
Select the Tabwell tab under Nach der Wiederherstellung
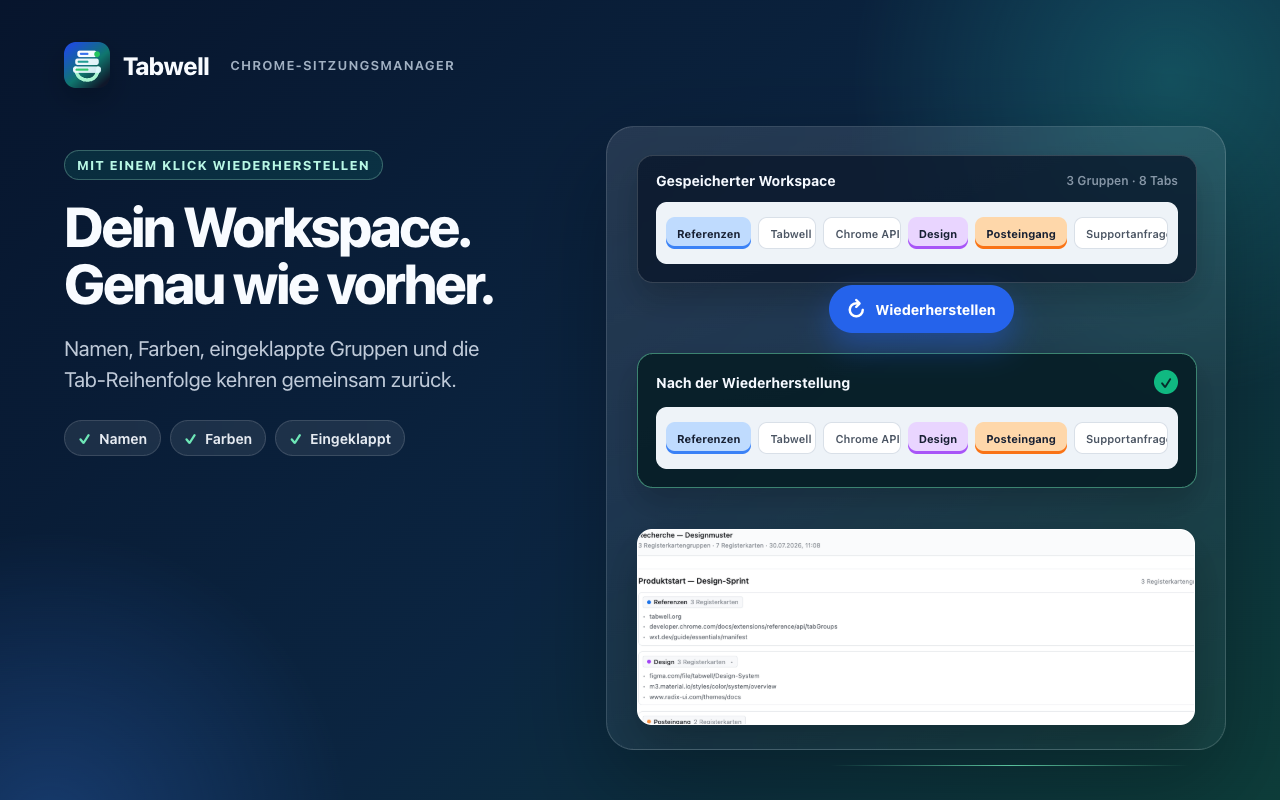click(787, 439)
